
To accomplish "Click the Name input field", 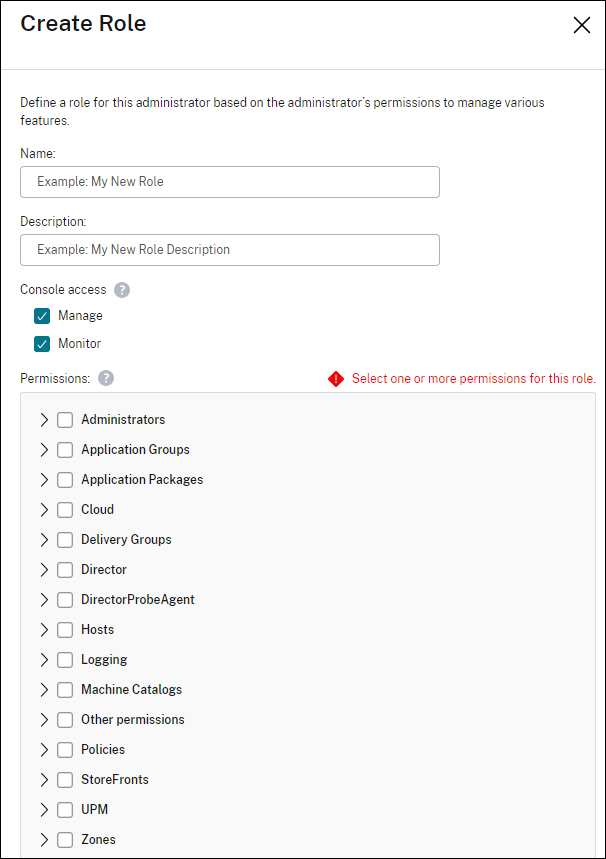I will (x=229, y=182).
